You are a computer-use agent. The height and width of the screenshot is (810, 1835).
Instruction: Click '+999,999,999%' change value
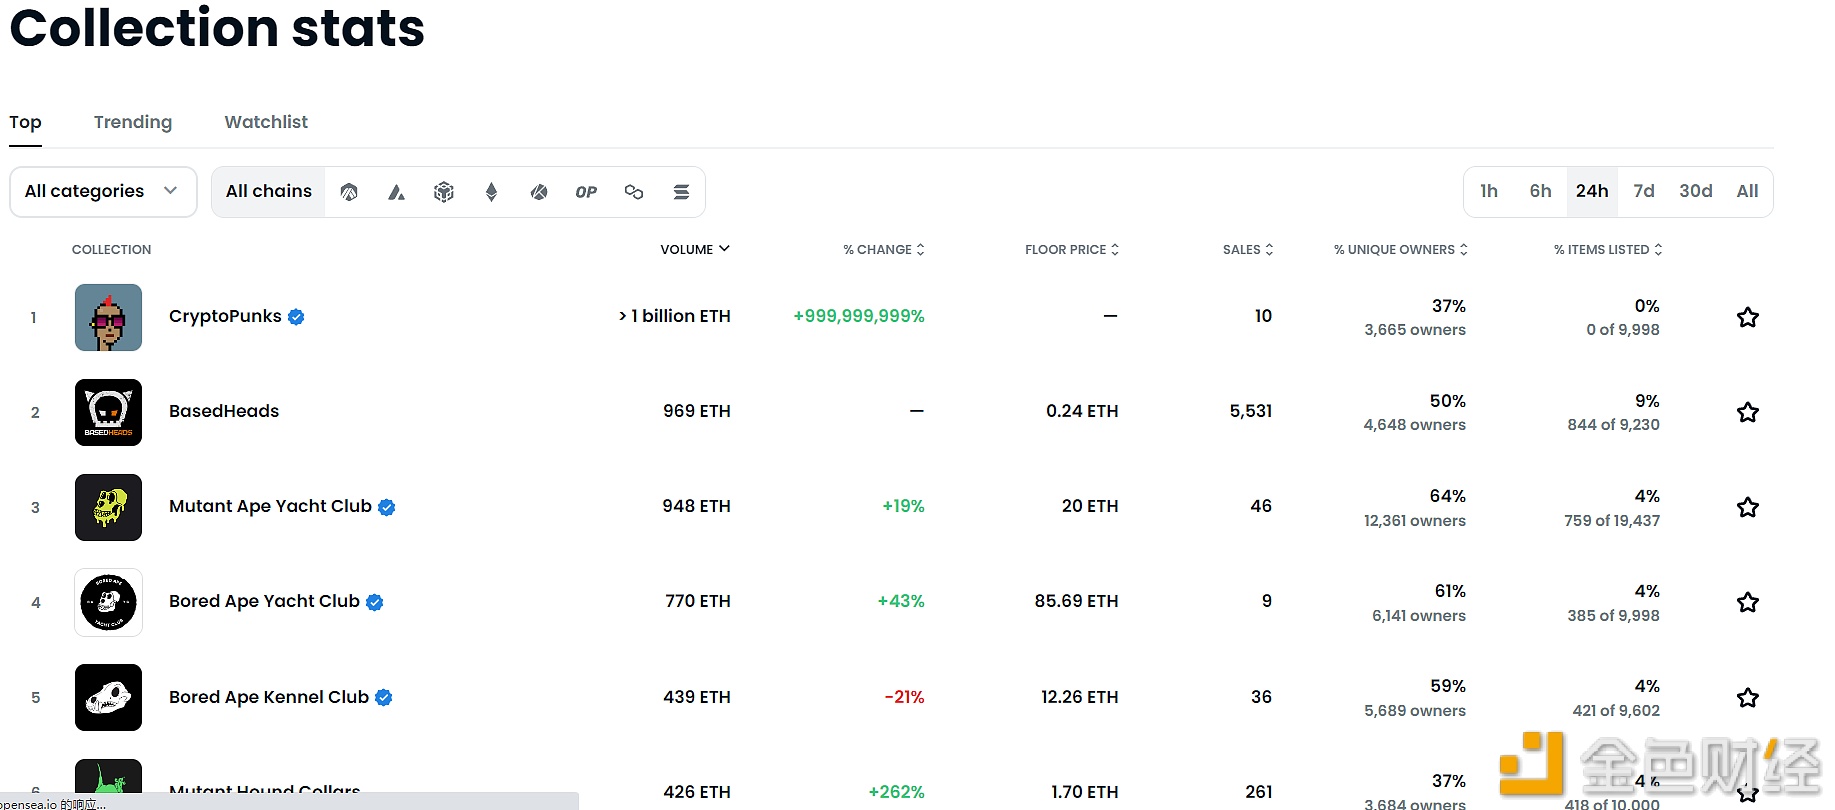[859, 316]
